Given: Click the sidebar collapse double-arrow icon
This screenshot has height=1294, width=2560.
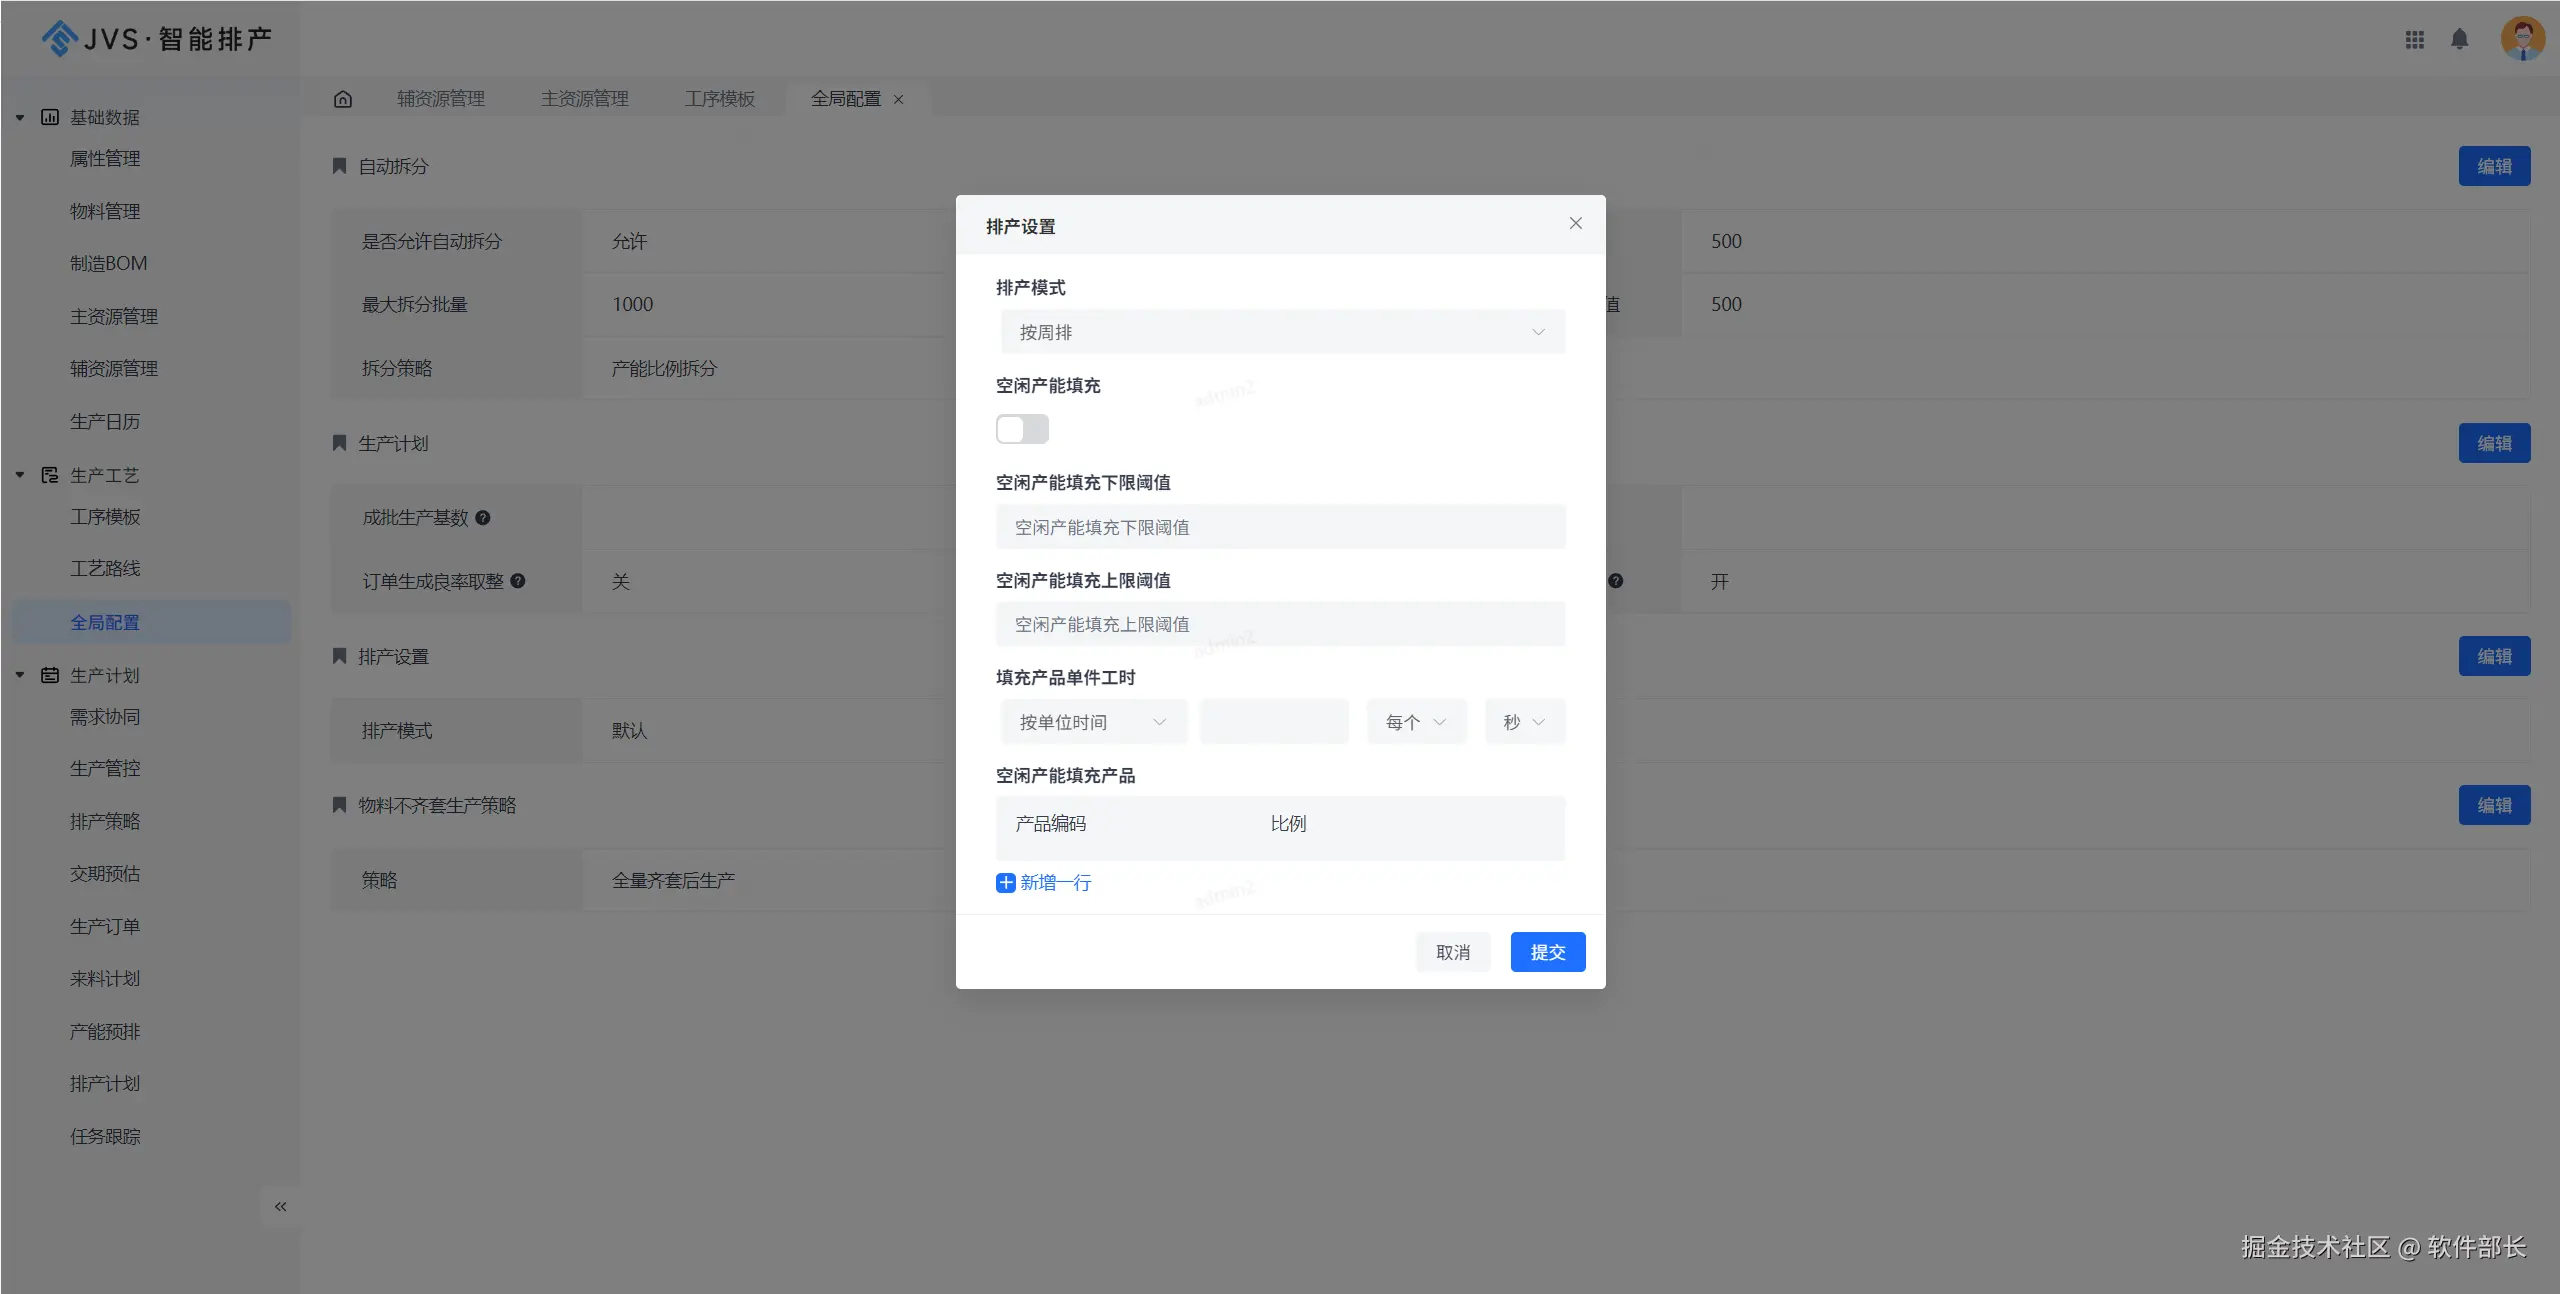Looking at the screenshot, I should 281,1207.
